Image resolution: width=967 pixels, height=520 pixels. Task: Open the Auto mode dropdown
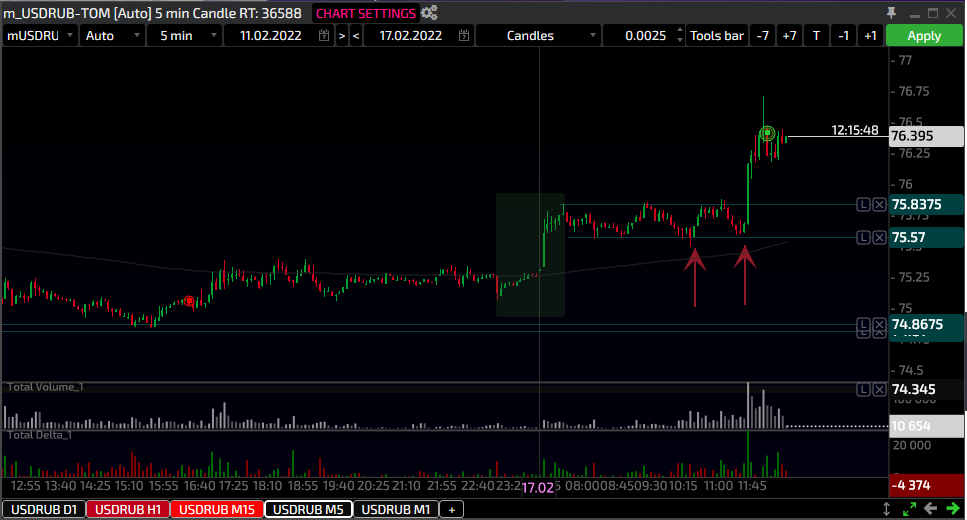[111, 35]
